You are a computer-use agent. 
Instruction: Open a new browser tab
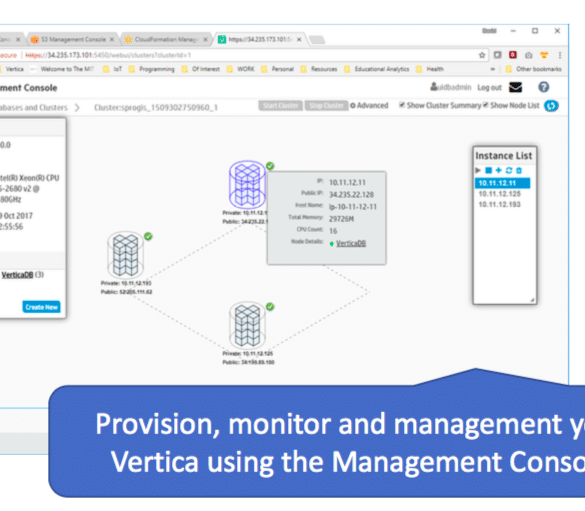[317, 40]
